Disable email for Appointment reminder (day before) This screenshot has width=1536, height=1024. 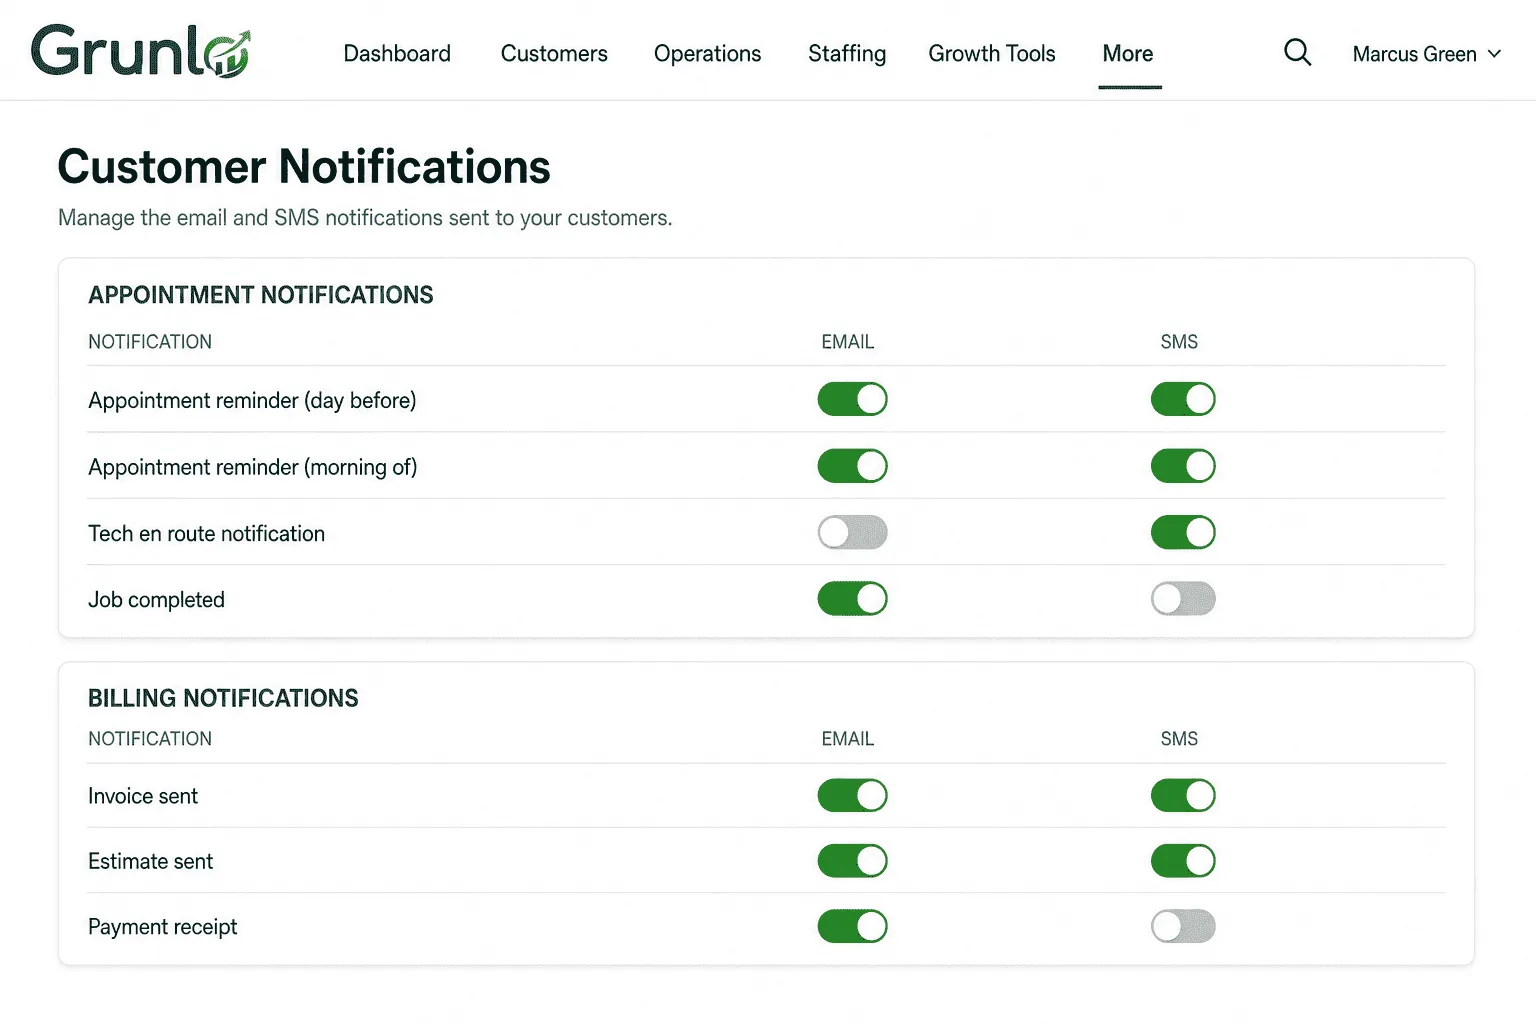(x=852, y=399)
